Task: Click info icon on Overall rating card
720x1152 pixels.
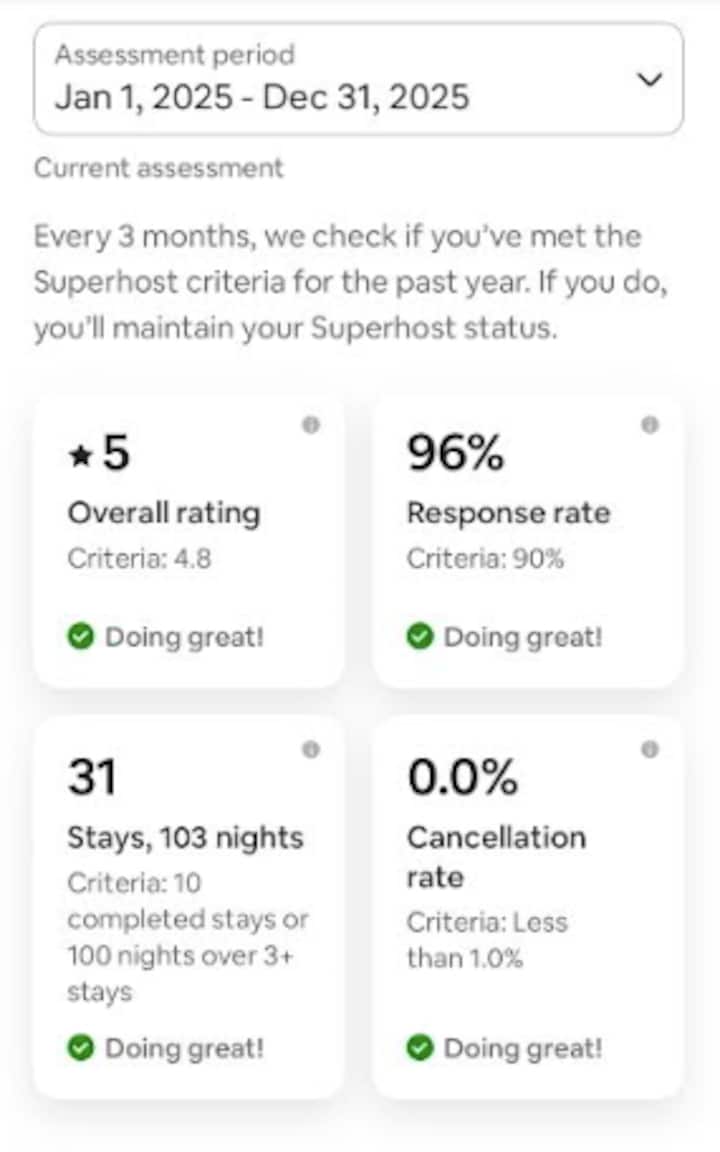Action: [311, 425]
